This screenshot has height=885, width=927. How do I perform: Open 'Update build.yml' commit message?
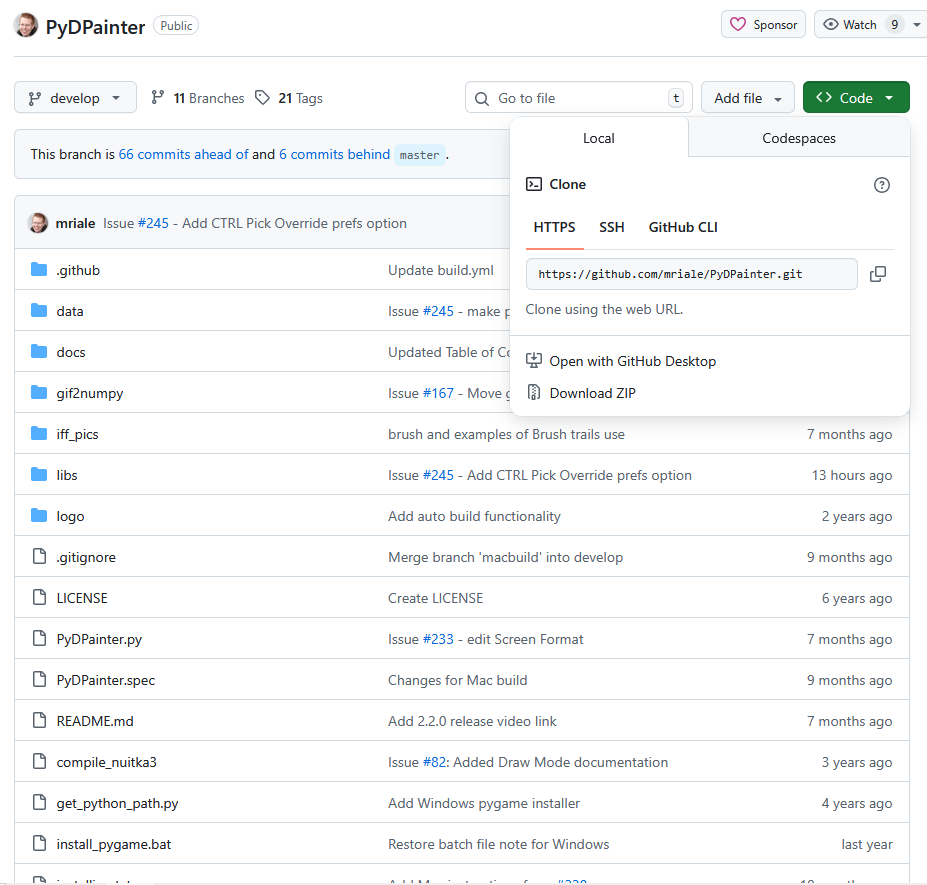coord(440,270)
